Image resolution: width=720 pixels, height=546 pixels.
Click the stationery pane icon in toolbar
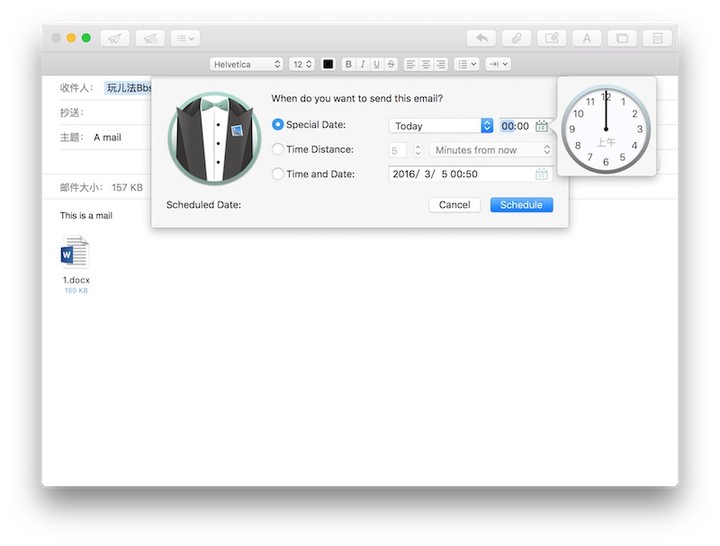(x=621, y=38)
